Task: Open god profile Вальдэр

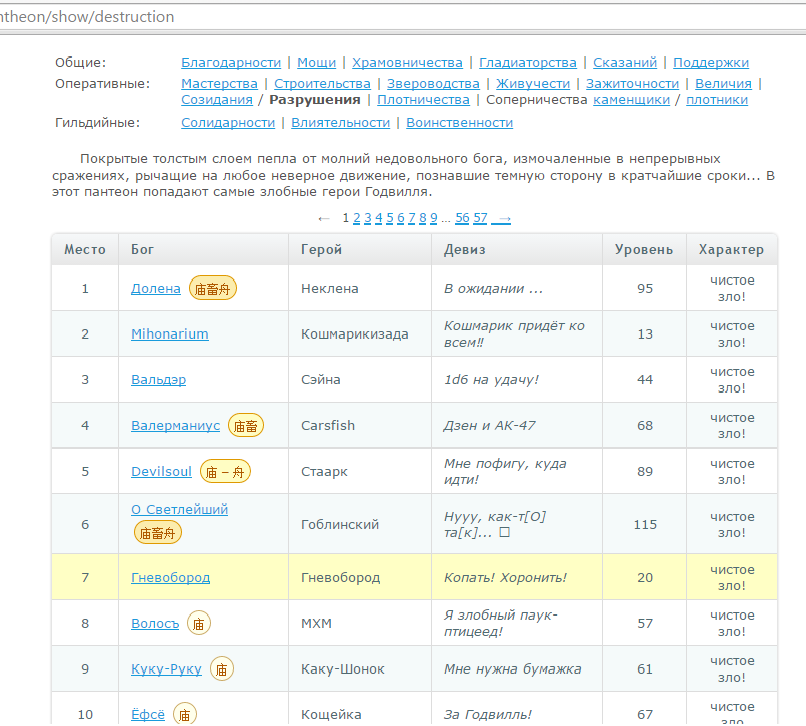Action: click(x=158, y=379)
